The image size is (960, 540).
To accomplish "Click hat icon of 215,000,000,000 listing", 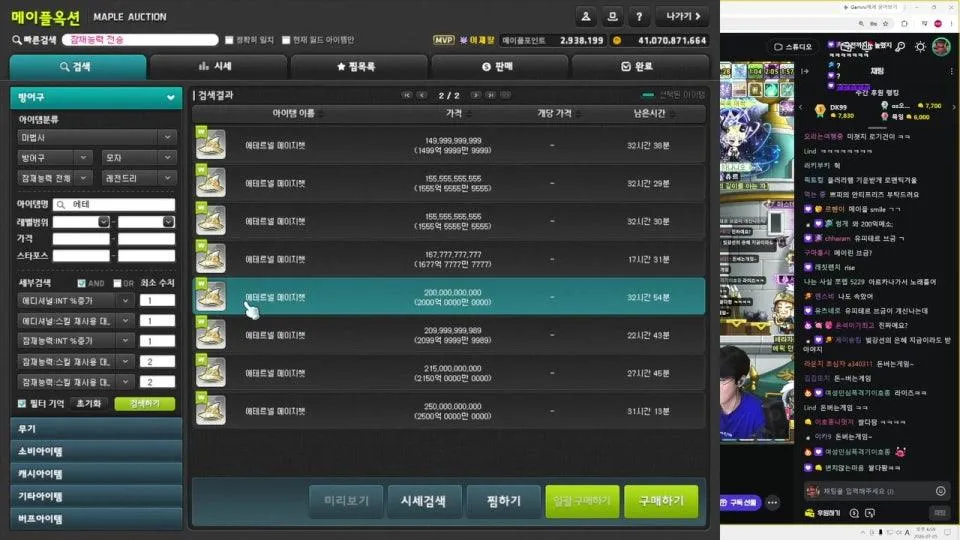I will [211, 372].
